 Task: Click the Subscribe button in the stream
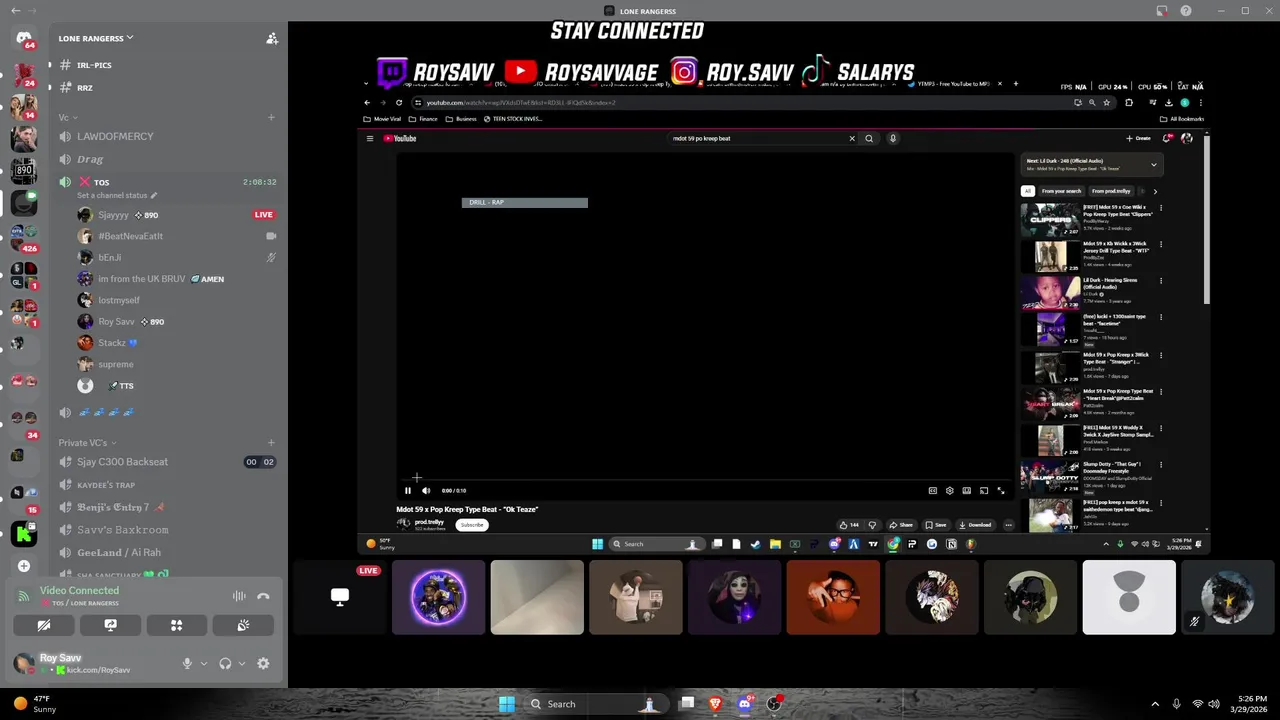pyautogui.click(x=472, y=525)
